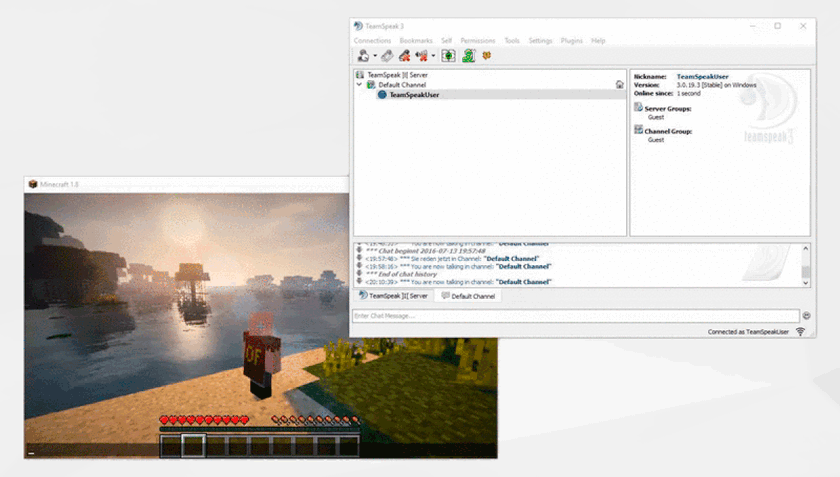The height and width of the screenshot is (477, 840).
Task: Open the Connect icon's dropdown arrow
Action: (375, 56)
